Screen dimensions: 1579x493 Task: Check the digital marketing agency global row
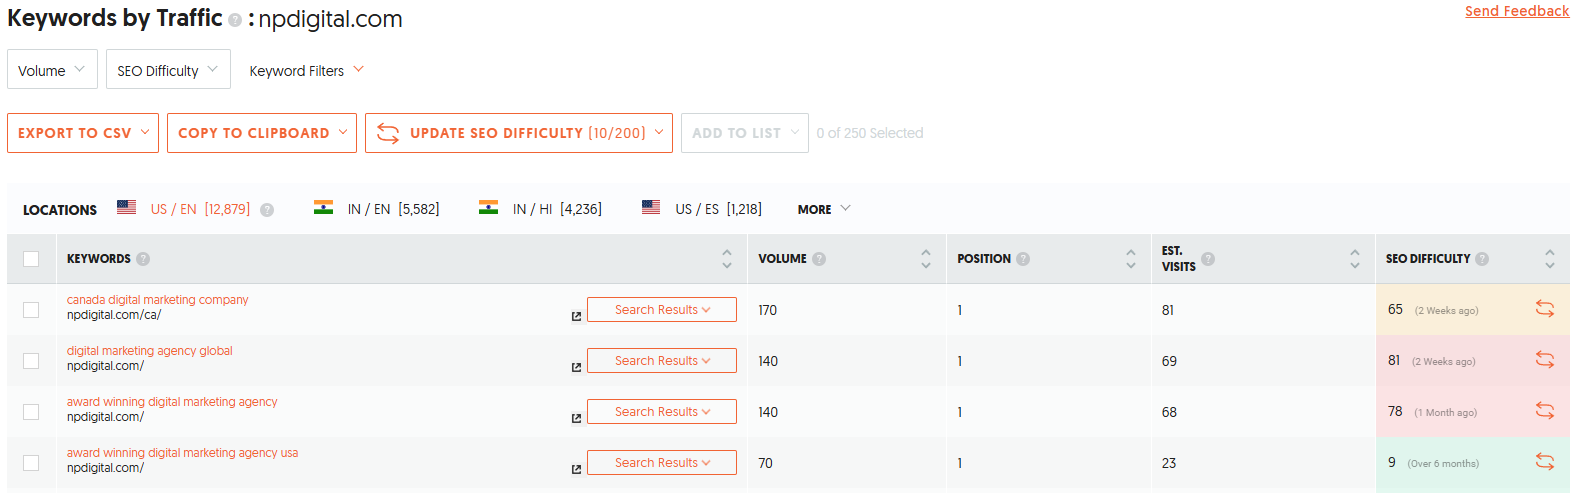coord(31,361)
